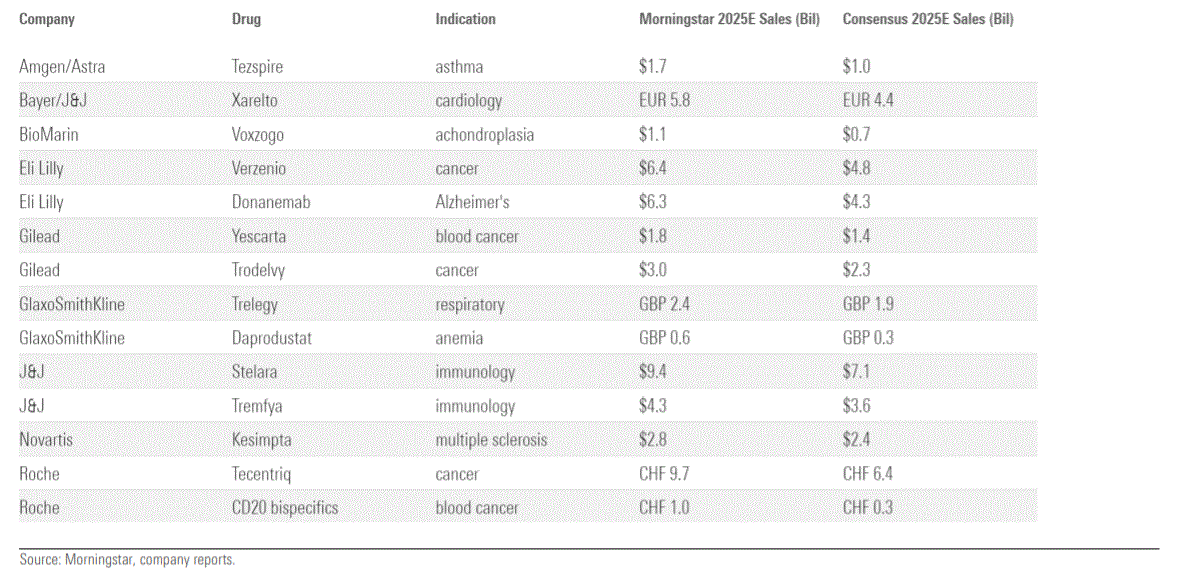This screenshot has height=586, width=1187.
Task: Click the Alzheimer's indication cell
Action: [472, 203]
